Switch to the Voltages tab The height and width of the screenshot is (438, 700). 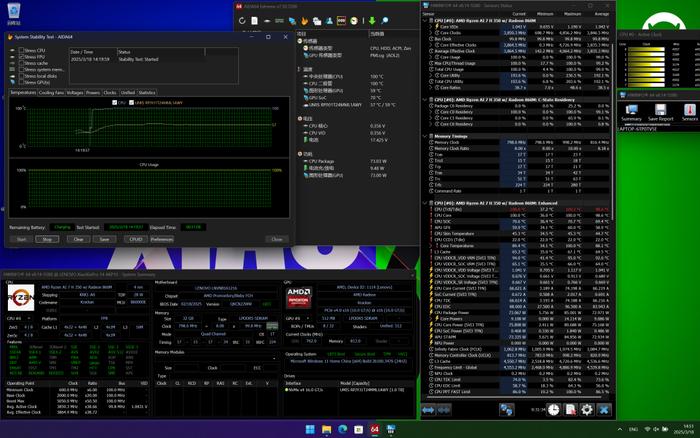[75, 92]
